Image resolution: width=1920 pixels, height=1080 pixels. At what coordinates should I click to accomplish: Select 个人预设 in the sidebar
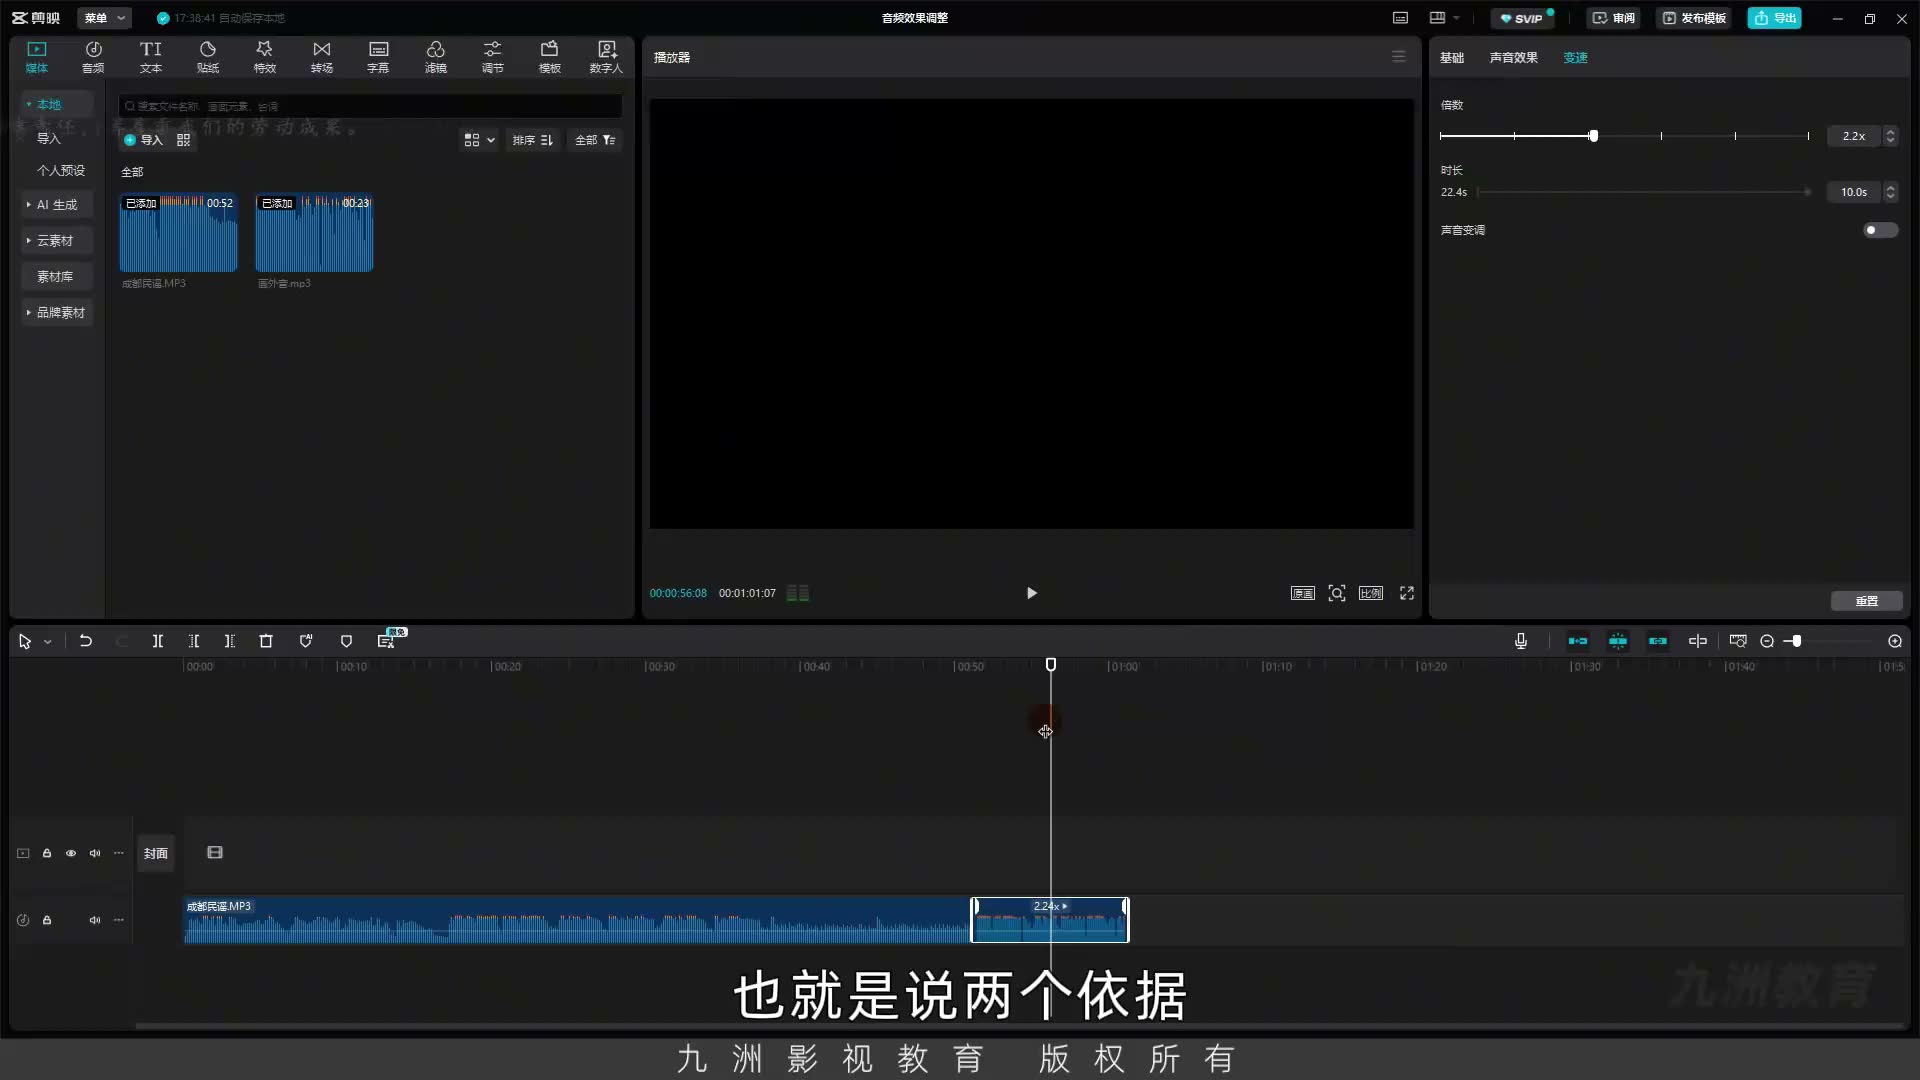pos(61,170)
